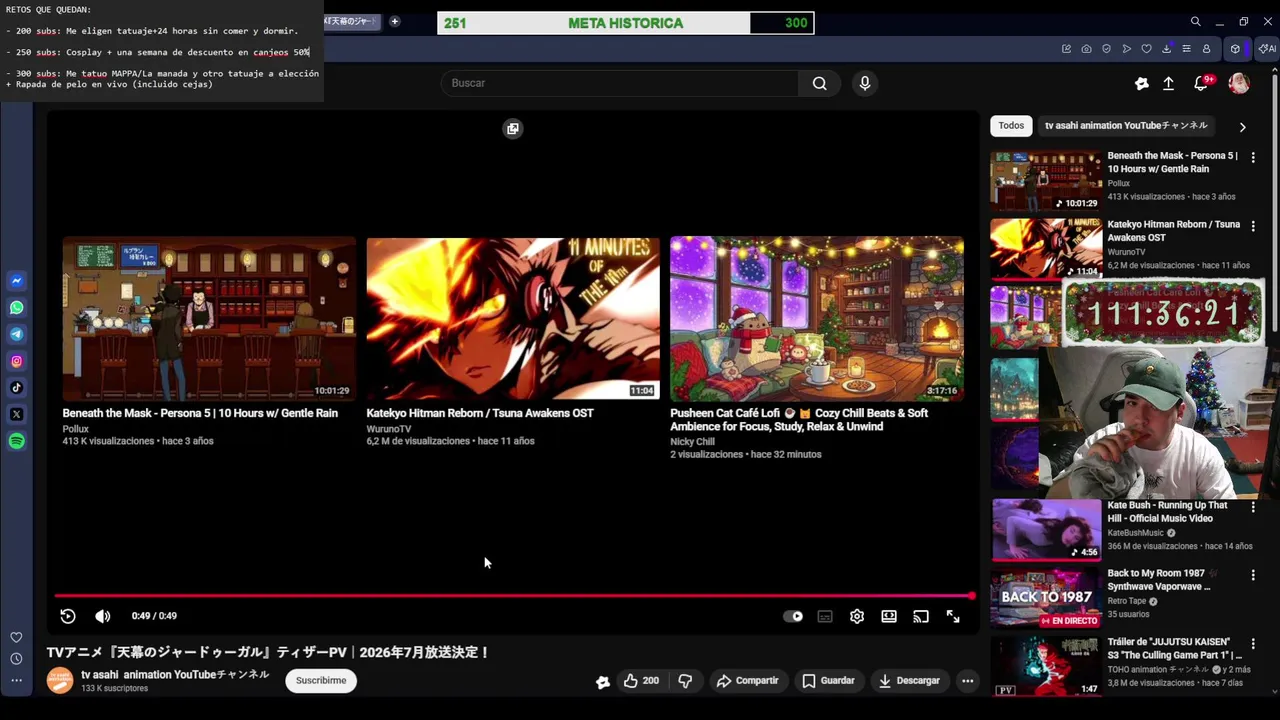Cast video to a TV
Image resolution: width=1280 pixels, height=720 pixels.
(921, 616)
